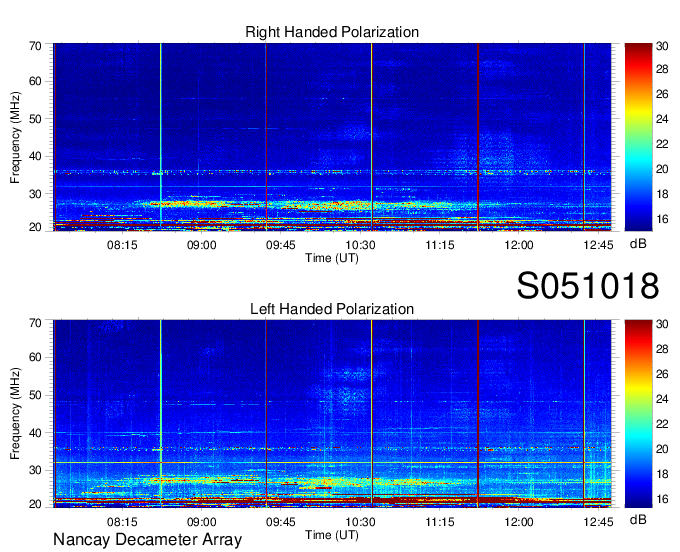
Task: Click 26 dB tick on Left Handed color bar
Action: pos(662,373)
